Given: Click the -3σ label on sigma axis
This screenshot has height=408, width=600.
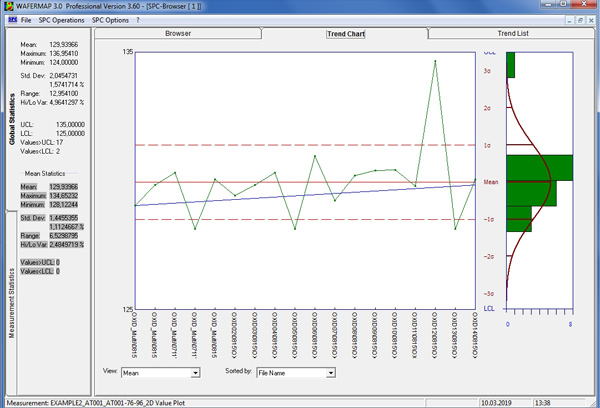Looking at the screenshot, I should 489,294.
